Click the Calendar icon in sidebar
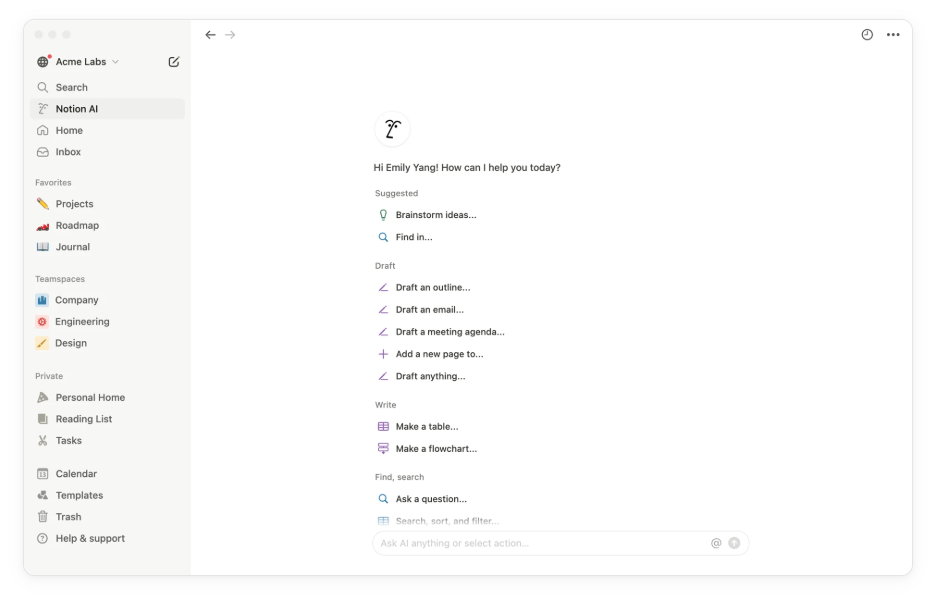 click(43, 474)
